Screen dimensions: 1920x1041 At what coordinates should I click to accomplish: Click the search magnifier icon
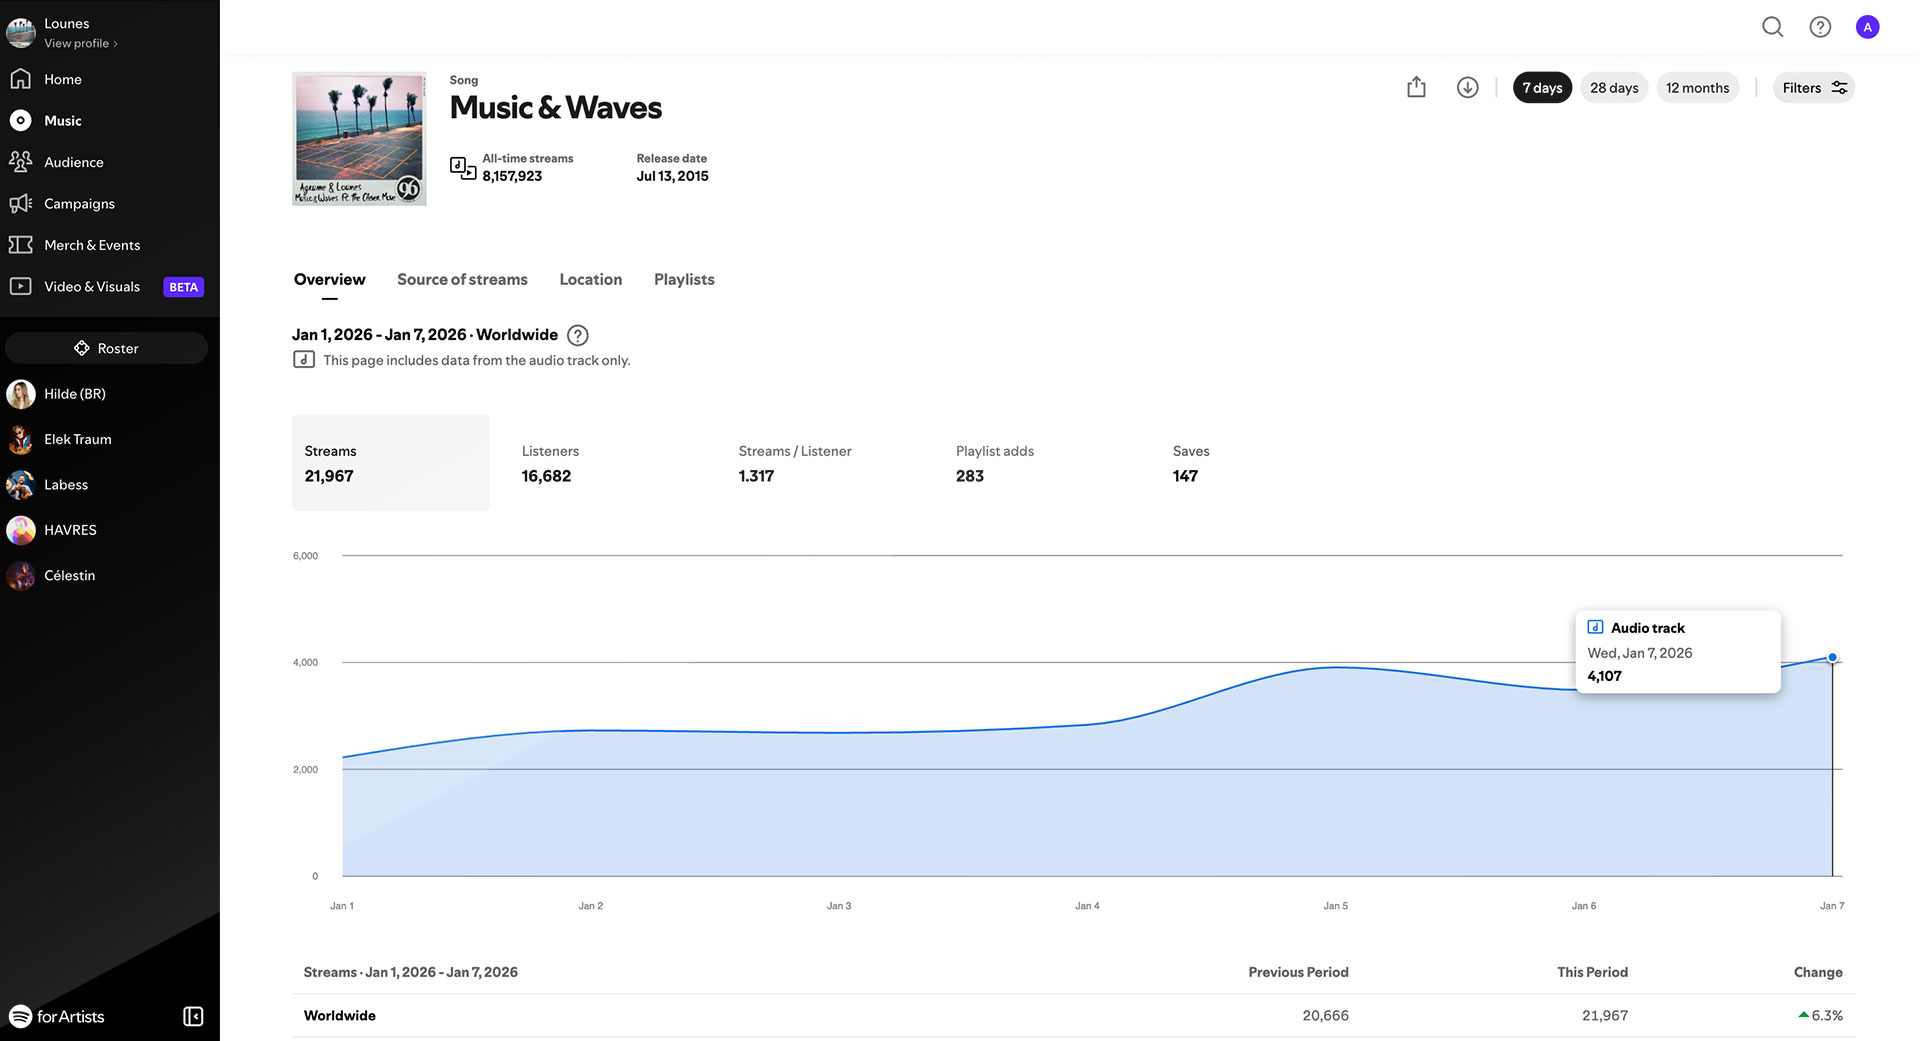tap(1772, 27)
